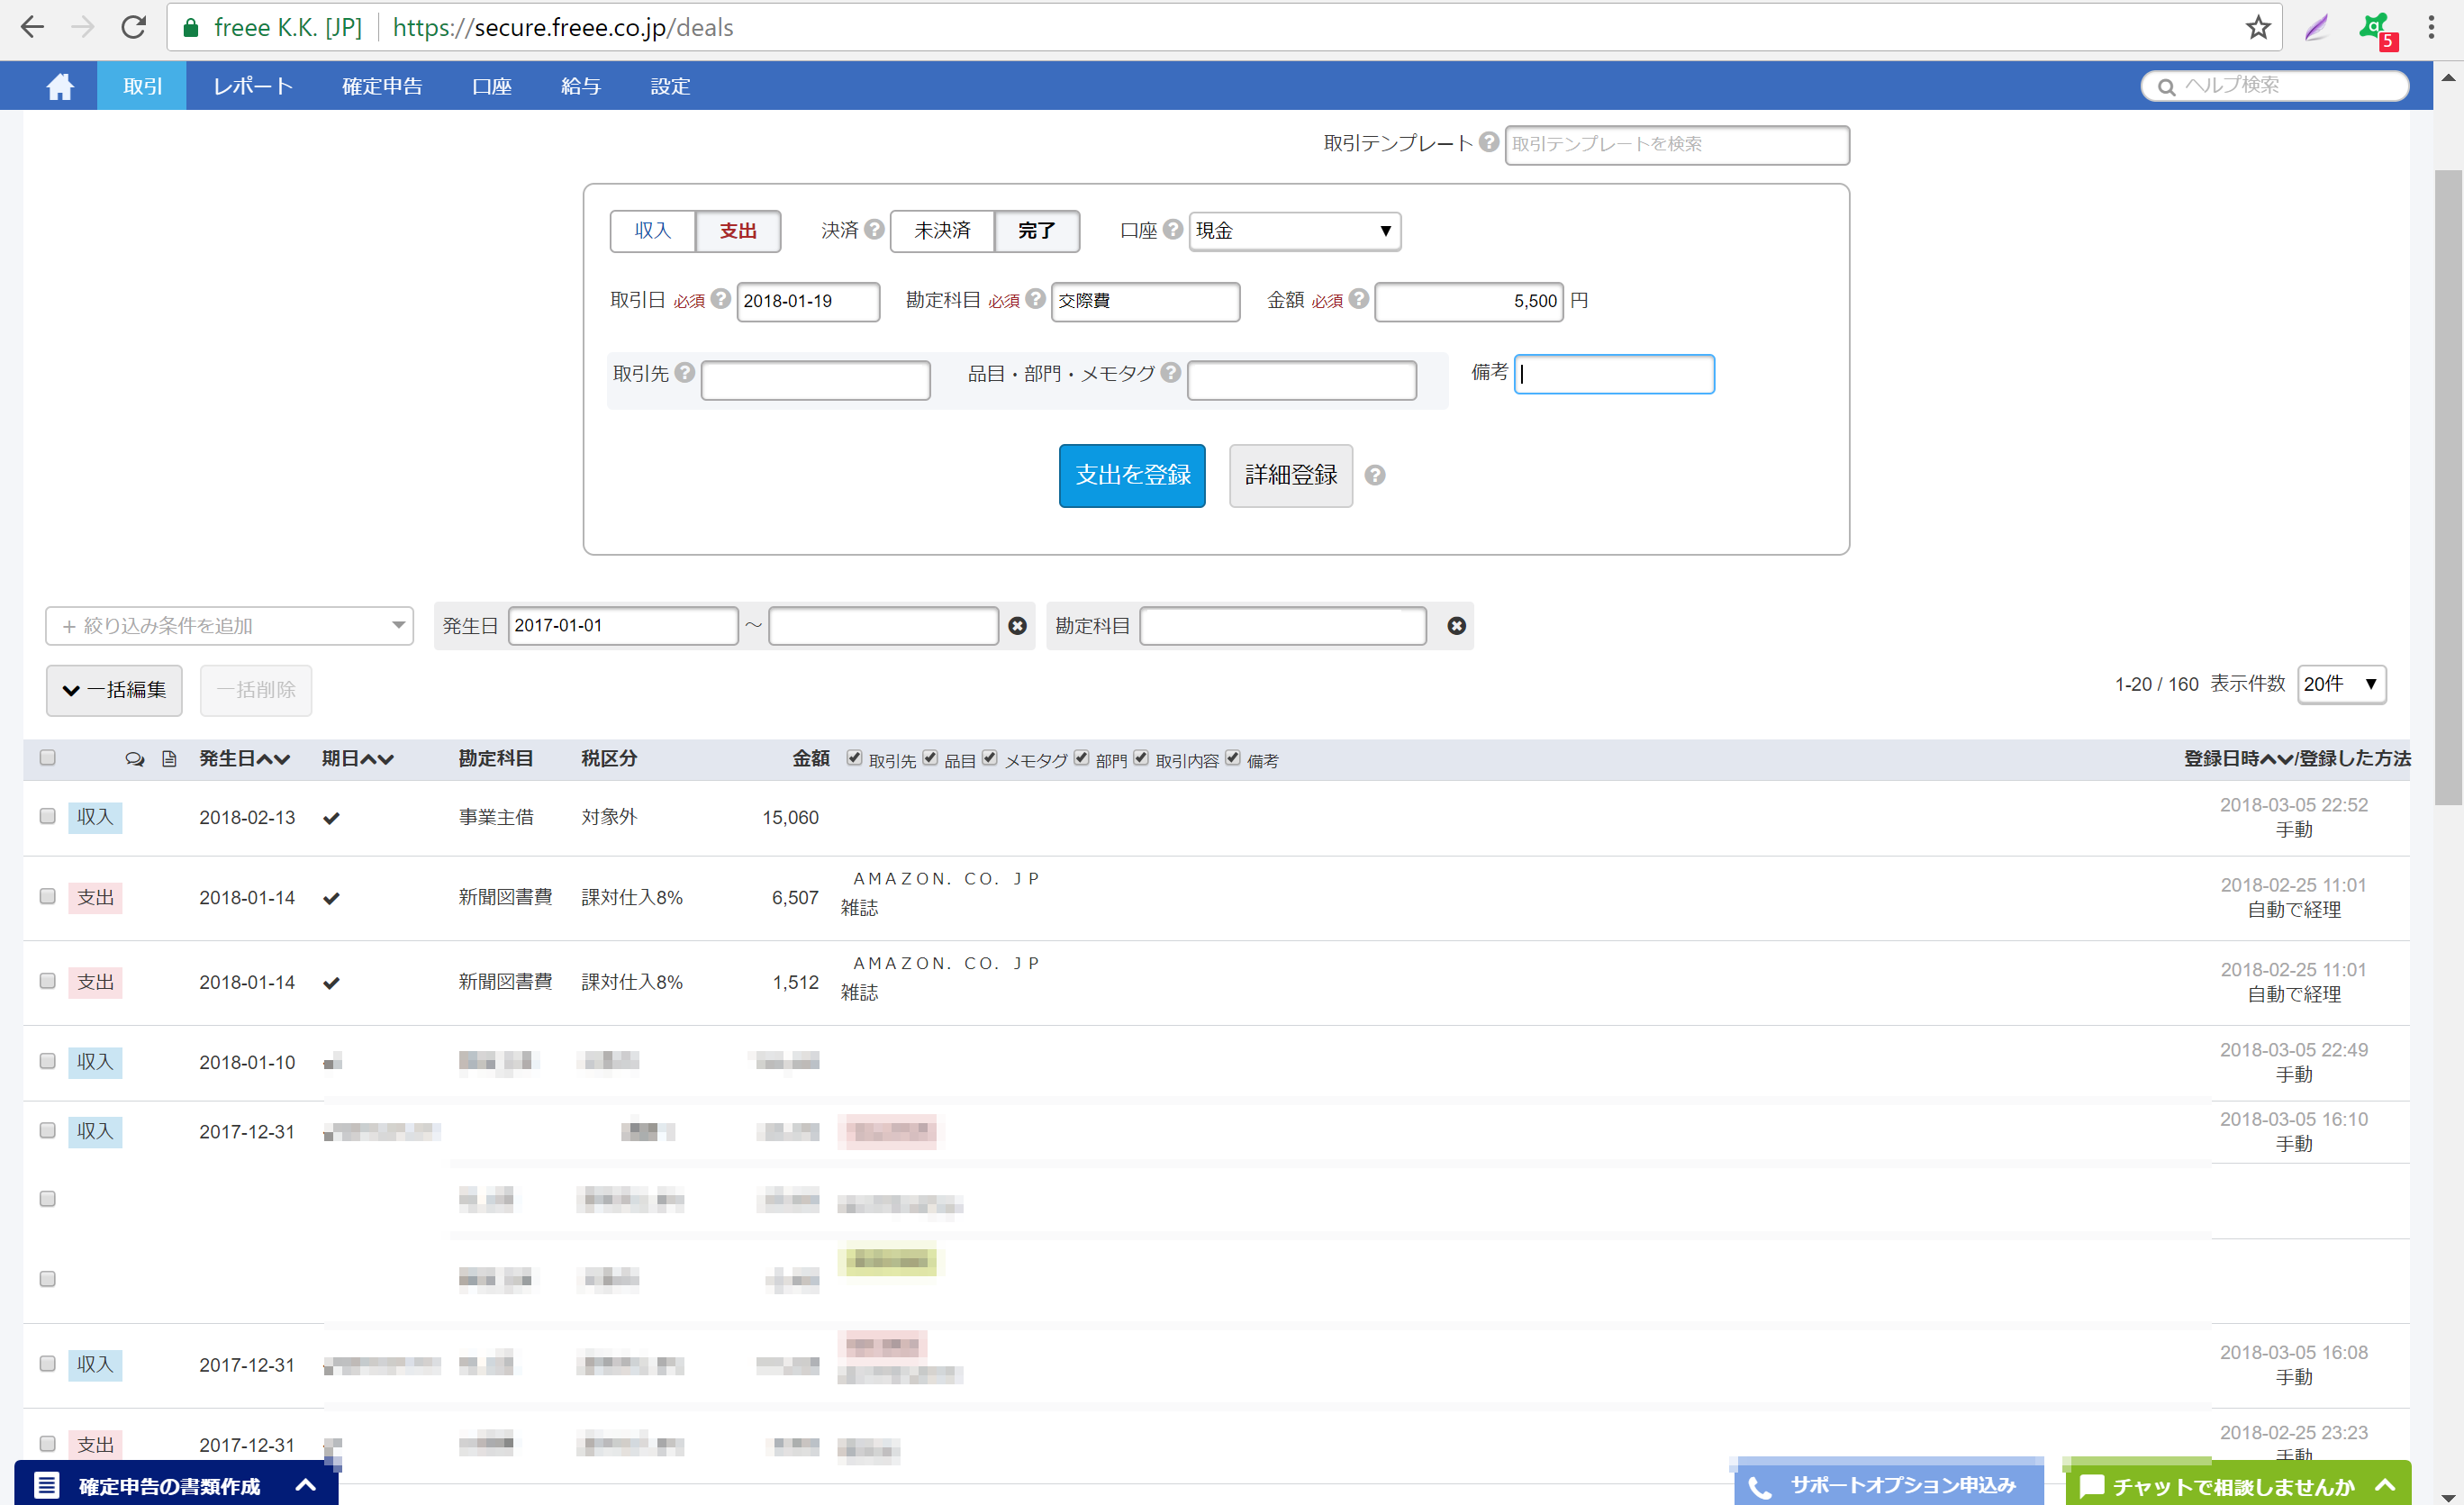This screenshot has height=1505, width=2464.
Task: Open the Chrome three-dot menu
Action: [2432, 27]
